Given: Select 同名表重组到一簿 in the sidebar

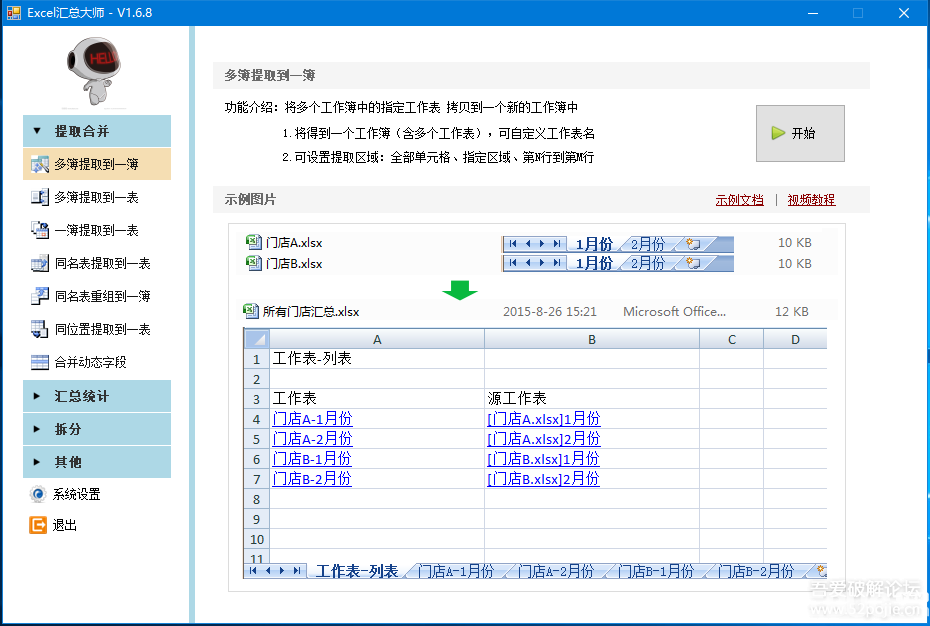Looking at the screenshot, I should click(97, 296).
